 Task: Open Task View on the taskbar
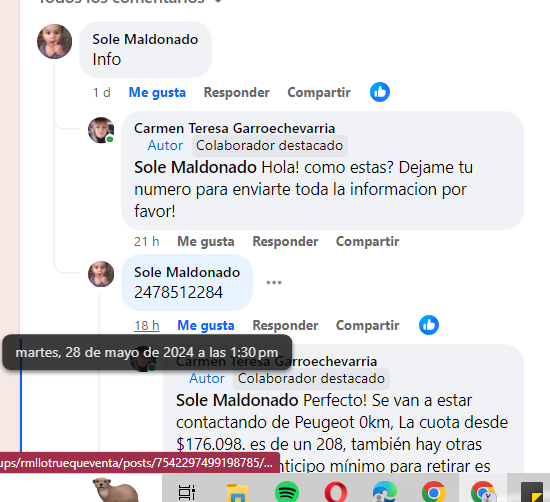click(187, 492)
